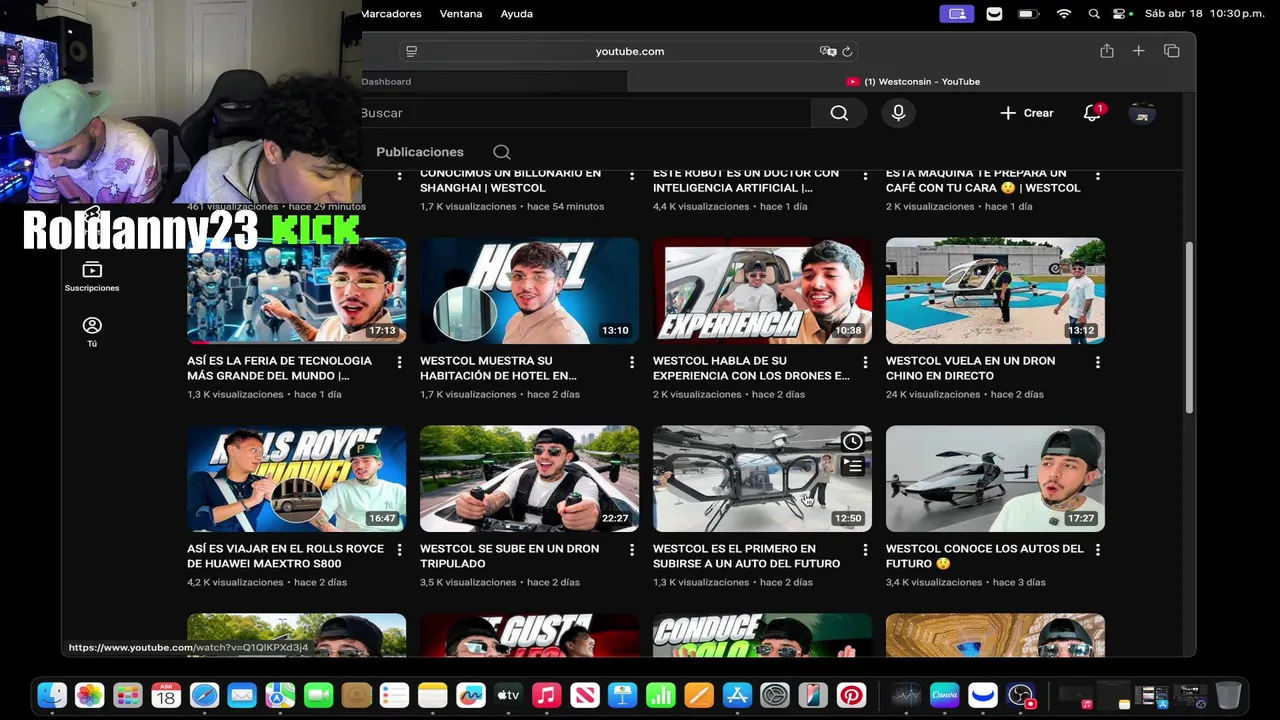The width and height of the screenshot is (1280, 720).
Task: Launch Safari from the Dock
Action: tap(204, 695)
